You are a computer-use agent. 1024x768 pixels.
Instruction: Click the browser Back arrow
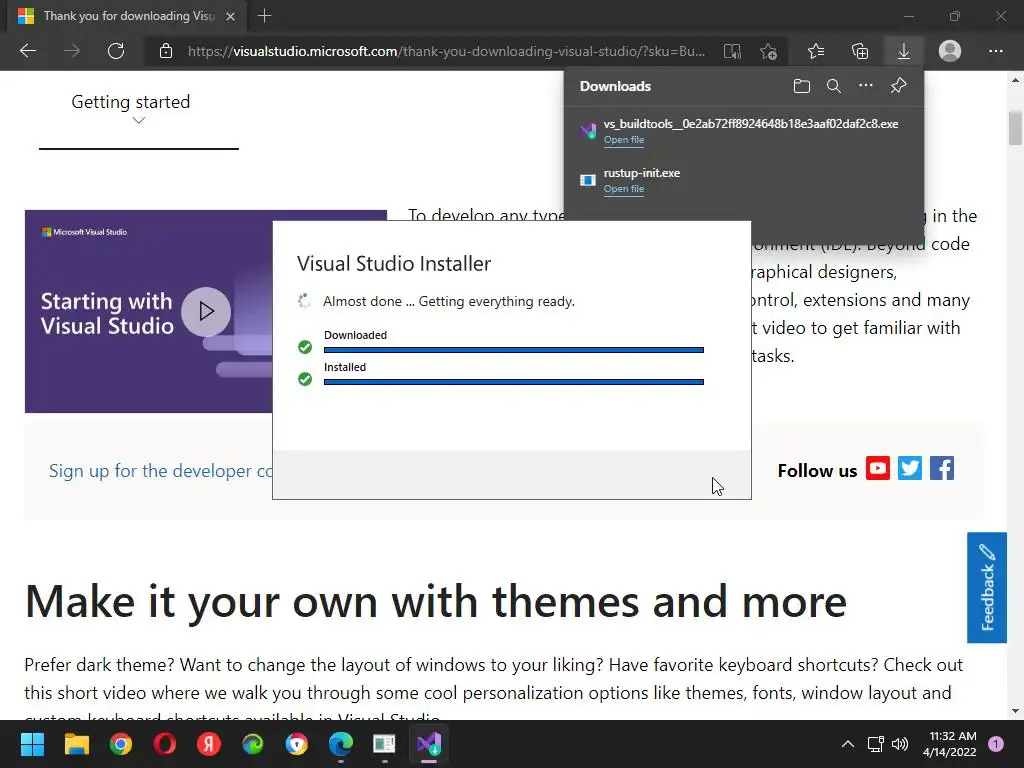28,51
